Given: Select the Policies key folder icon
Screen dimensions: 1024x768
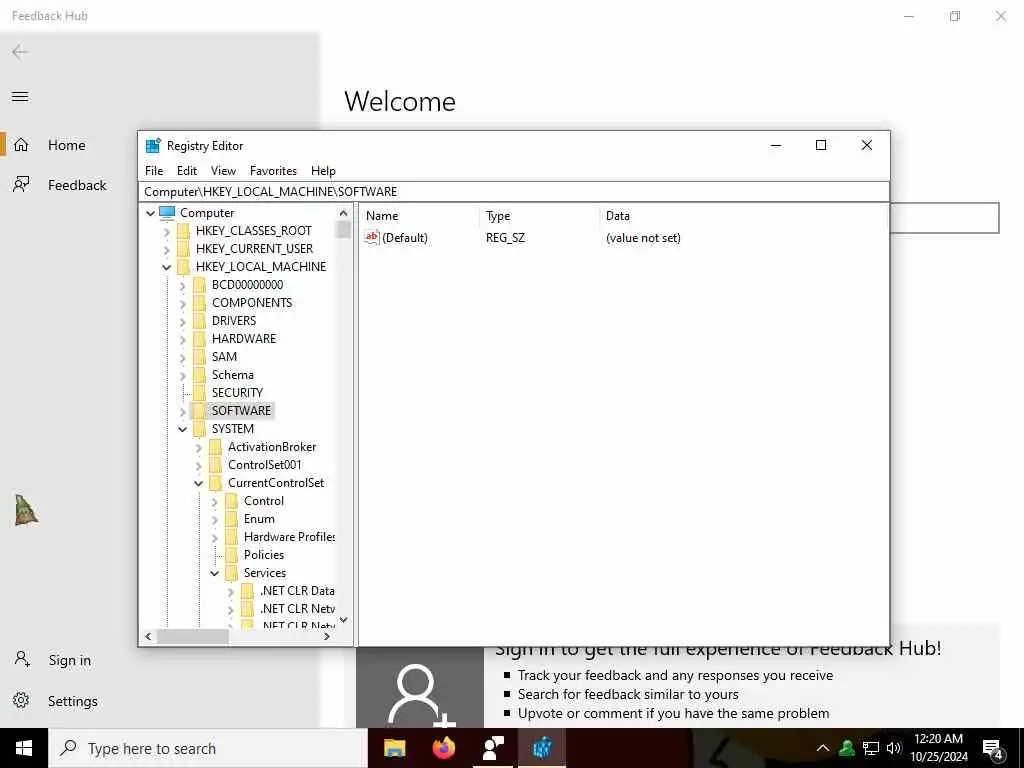Looking at the screenshot, I should [x=231, y=554].
